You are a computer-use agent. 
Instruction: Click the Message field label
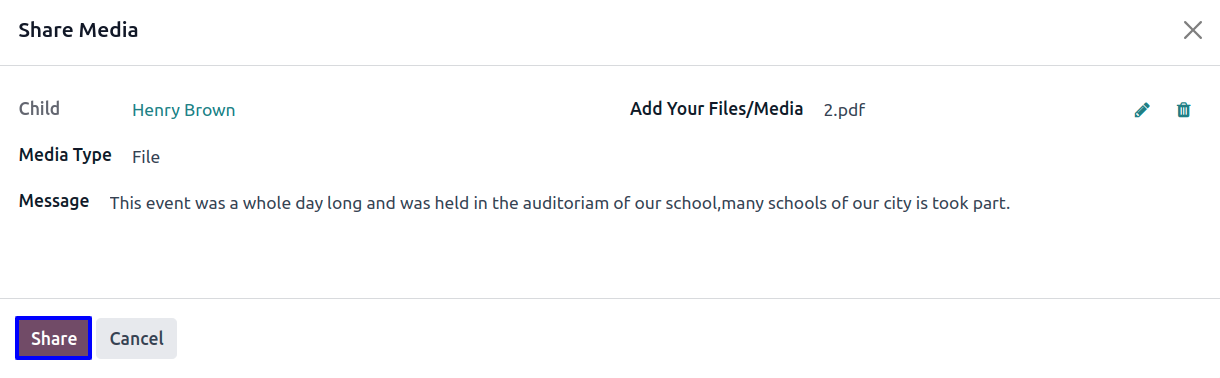(x=54, y=201)
